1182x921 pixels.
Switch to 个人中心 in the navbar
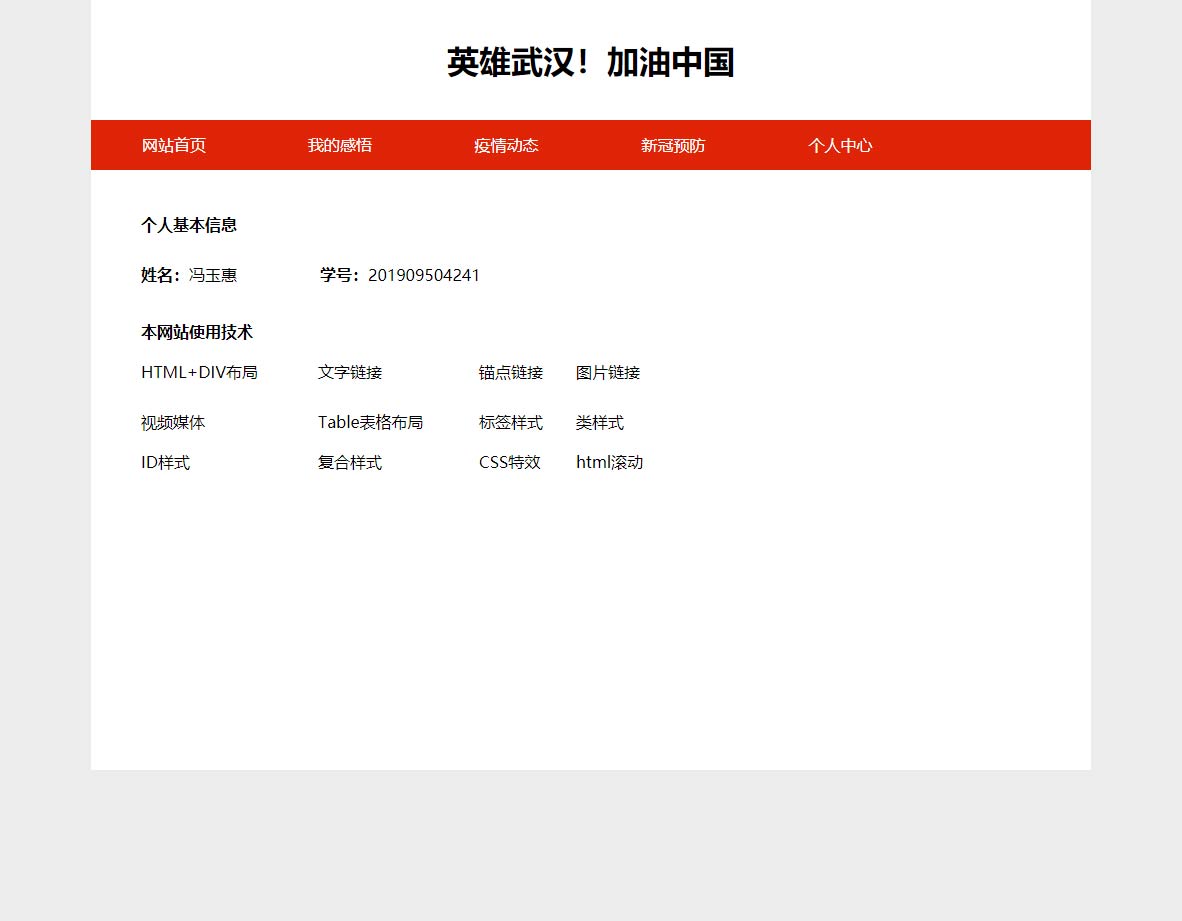click(x=840, y=145)
